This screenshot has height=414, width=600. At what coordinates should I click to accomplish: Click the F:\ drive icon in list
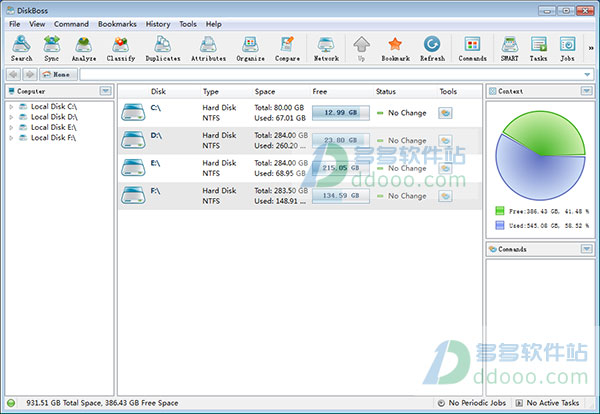(133, 195)
